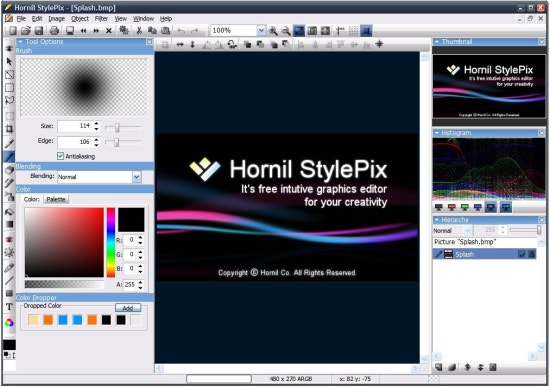This screenshot has height=387, width=550.
Task: Select the Text tool in toolbox
Action: pos(9,307)
